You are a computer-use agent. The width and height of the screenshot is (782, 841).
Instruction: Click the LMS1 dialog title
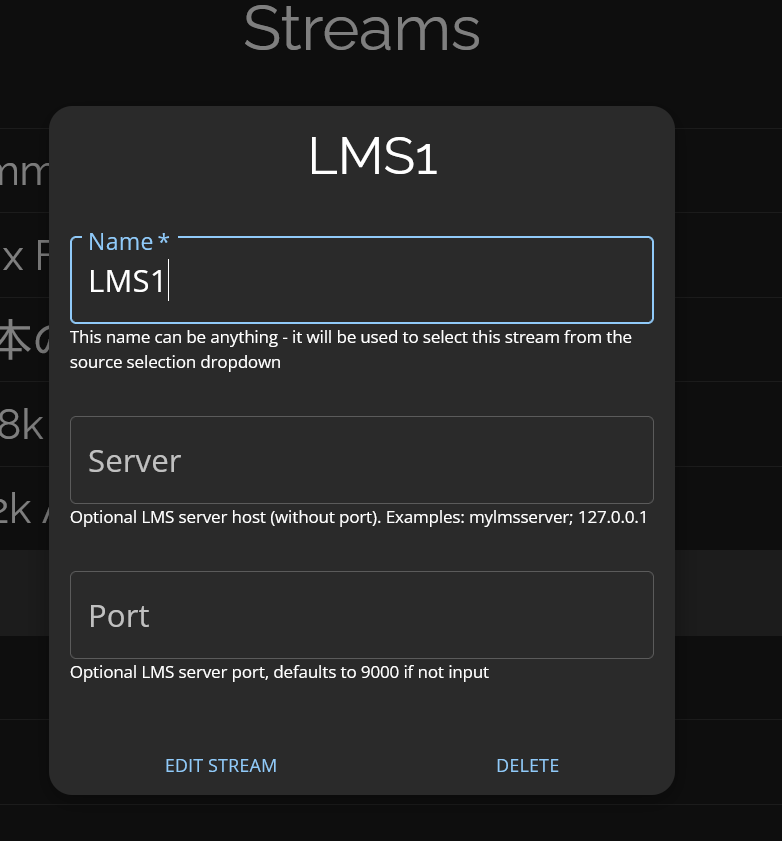point(373,156)
